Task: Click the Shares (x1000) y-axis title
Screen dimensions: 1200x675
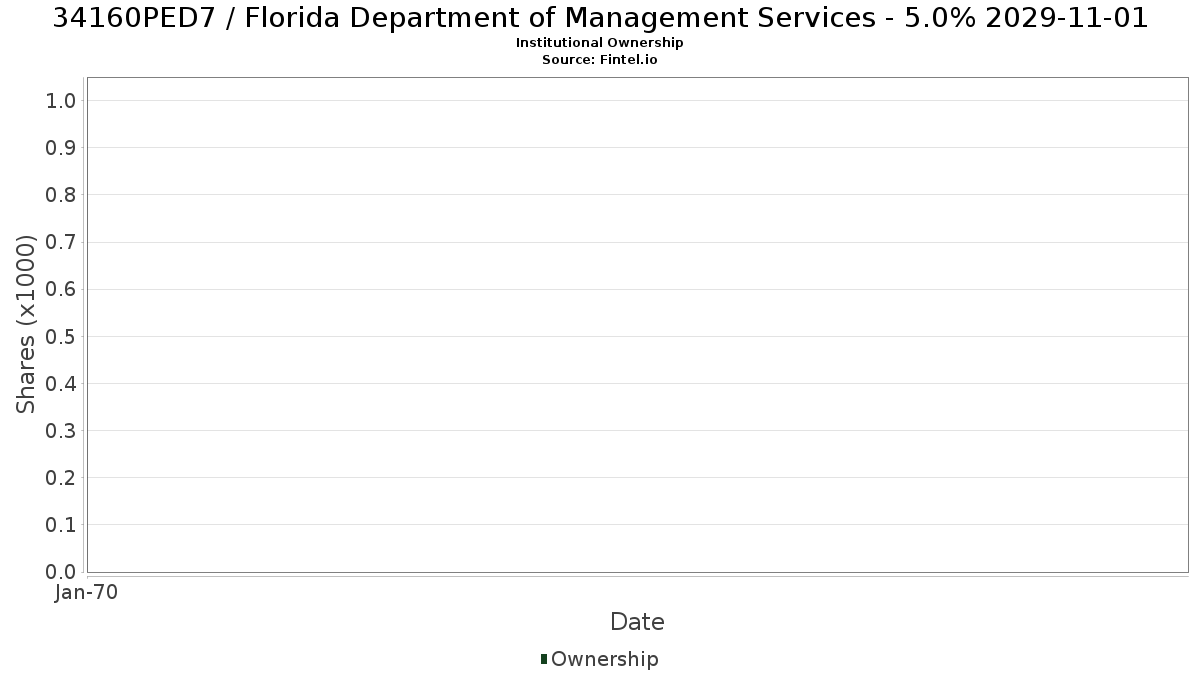Action: click(26, 324)
